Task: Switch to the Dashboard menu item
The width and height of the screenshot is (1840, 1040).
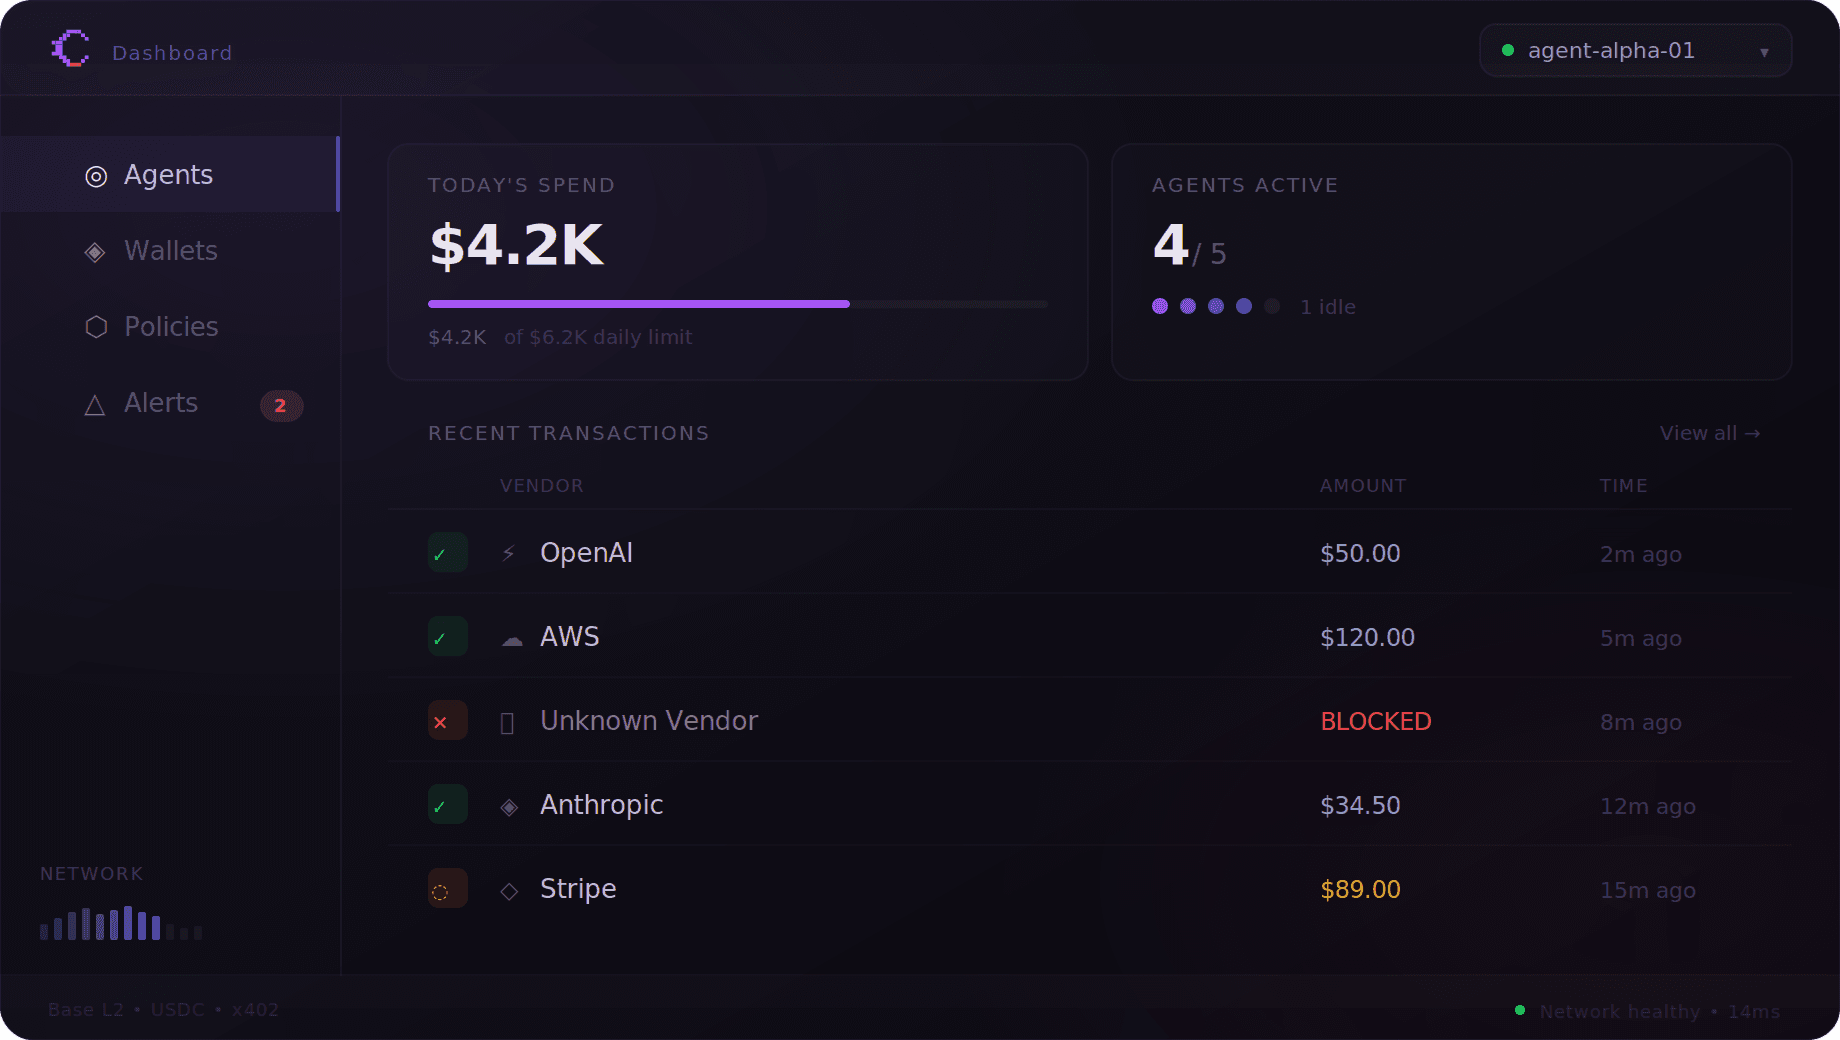Action: coord(172,52)
